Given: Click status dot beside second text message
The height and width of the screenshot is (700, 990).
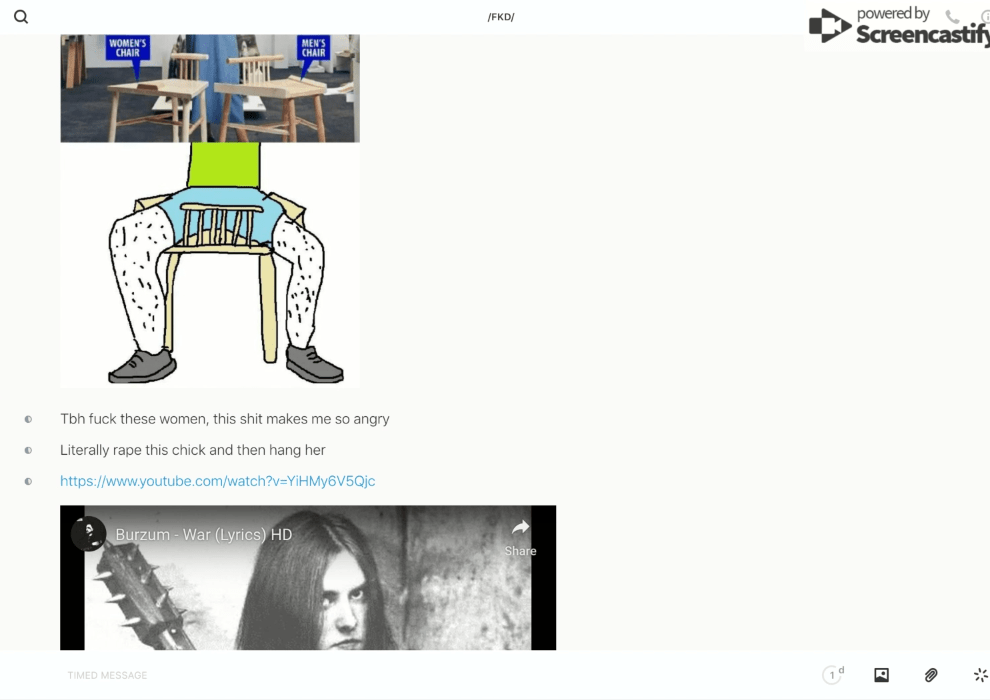Looking at the screenshot, I should [28, 450].
